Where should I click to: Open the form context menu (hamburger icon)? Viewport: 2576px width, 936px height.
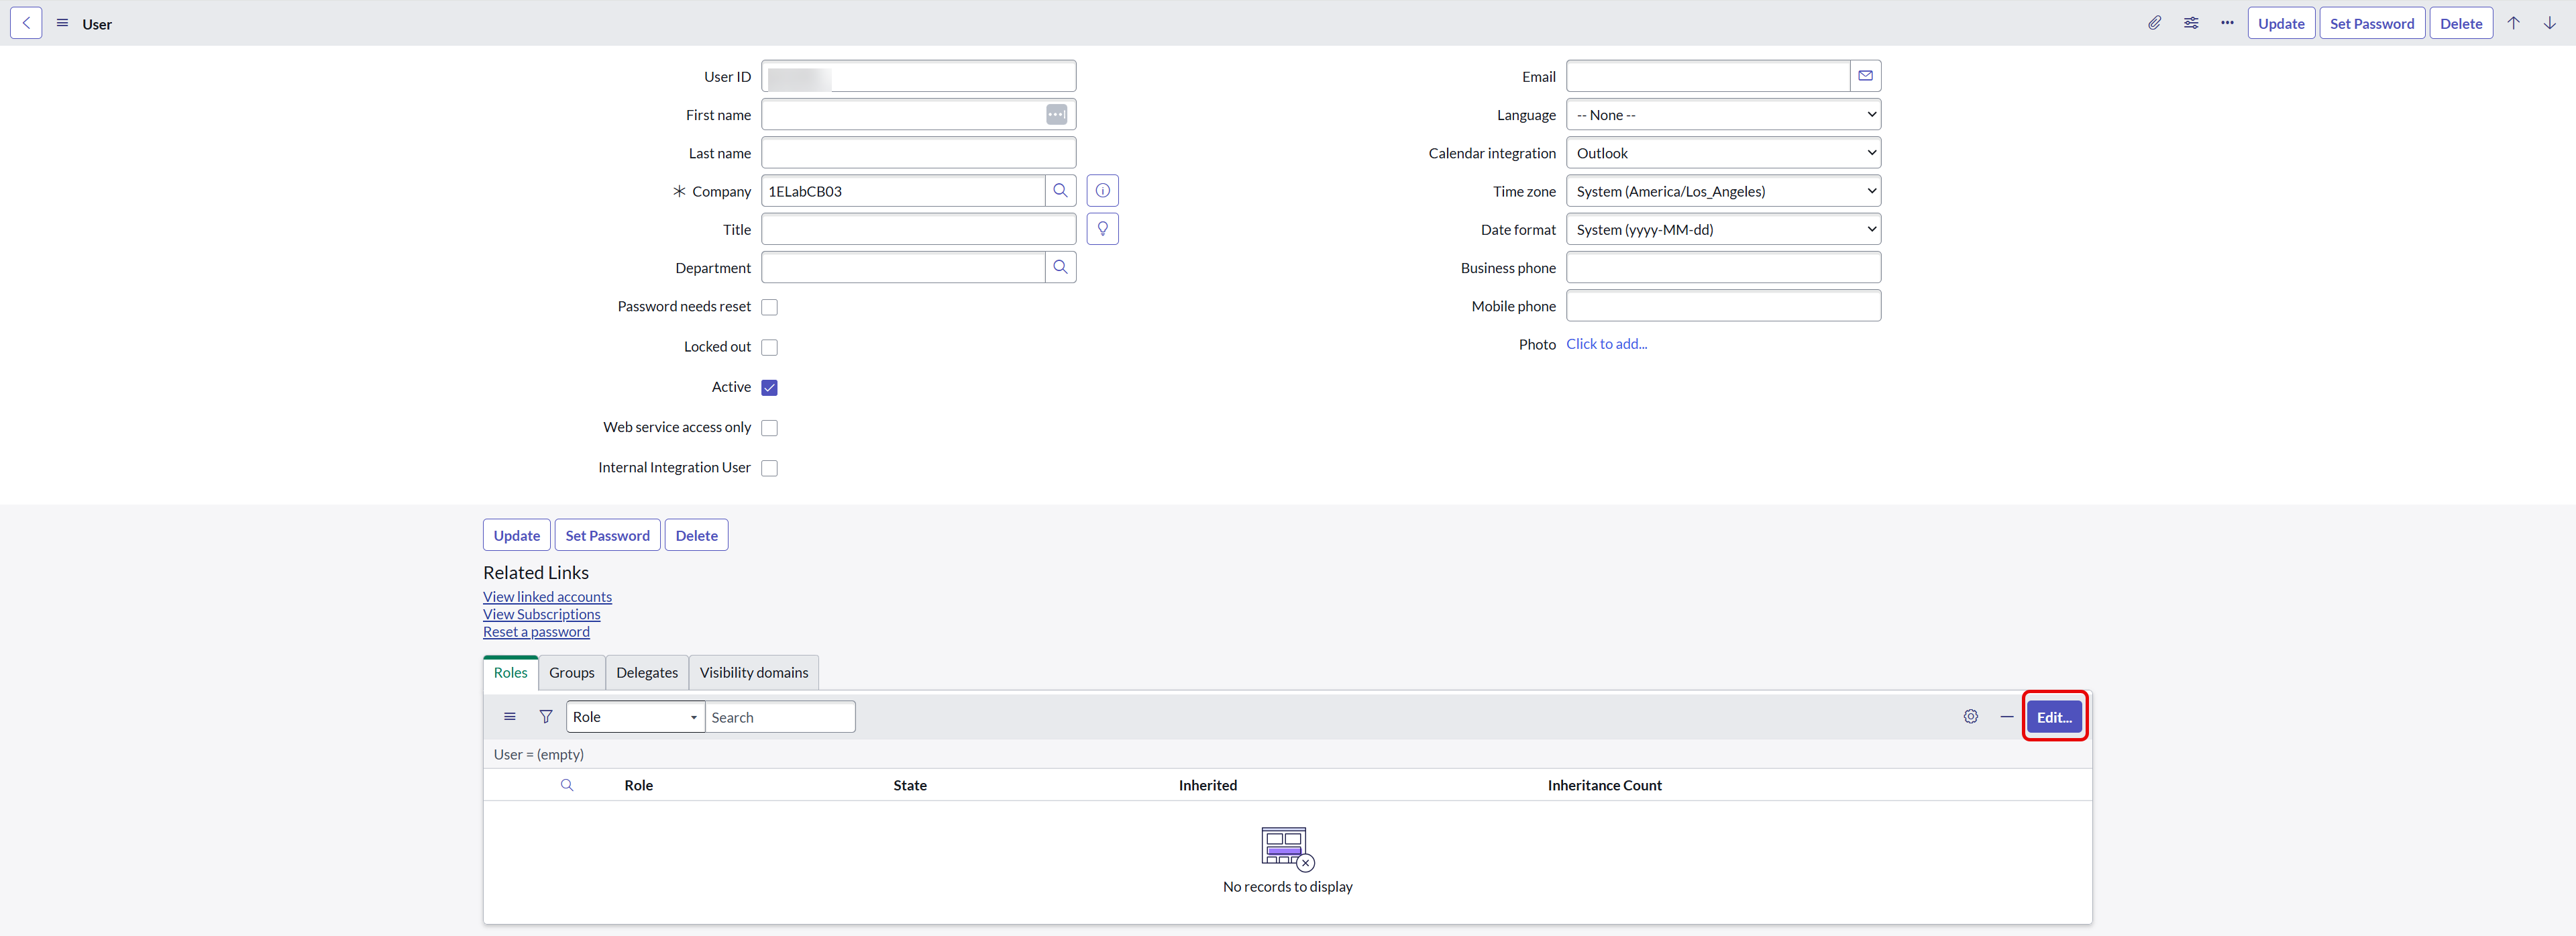tap(62, 23)
